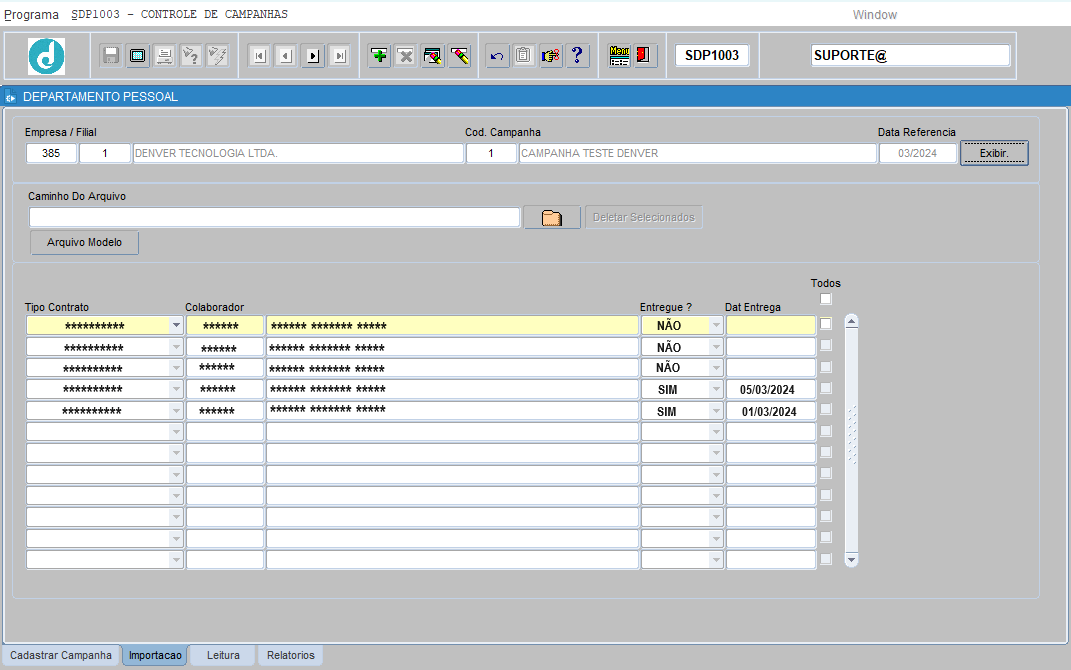Open Tipo Contrato dropdown for 05/03/2024 row
This screenshot has width=1071, height=670.
176,389
